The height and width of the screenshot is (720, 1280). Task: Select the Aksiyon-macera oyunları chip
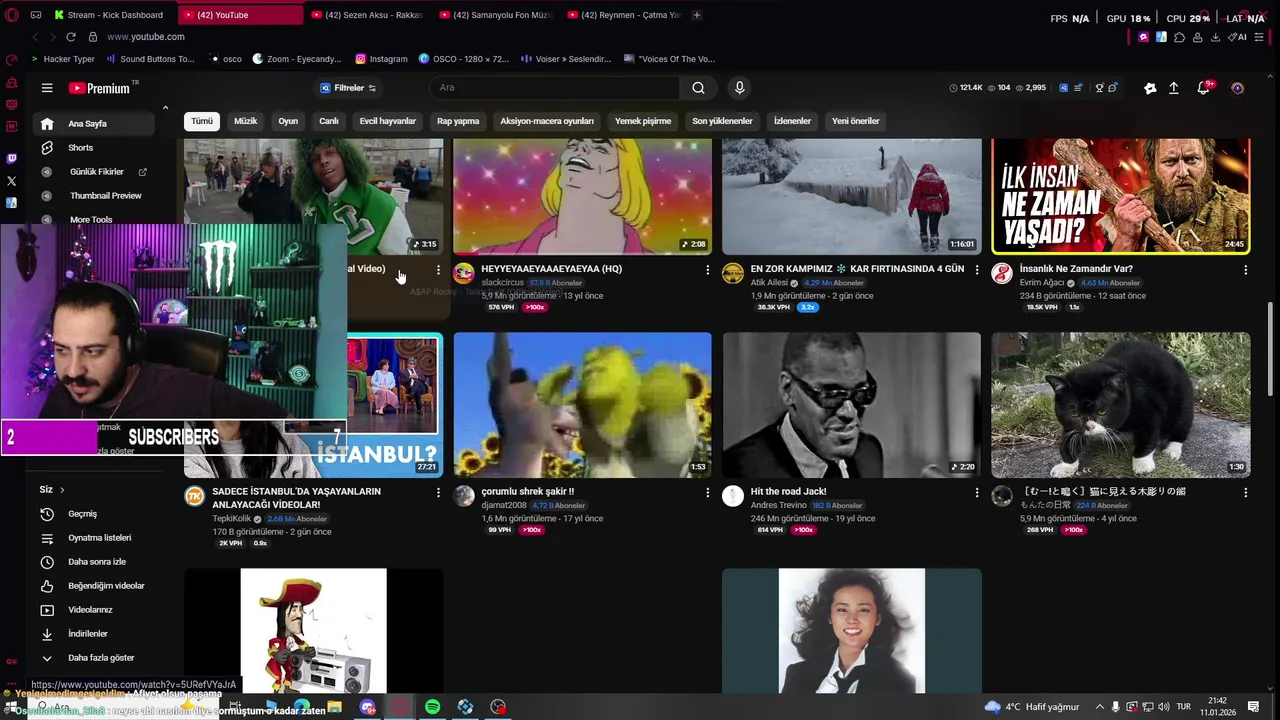(547, 121)
